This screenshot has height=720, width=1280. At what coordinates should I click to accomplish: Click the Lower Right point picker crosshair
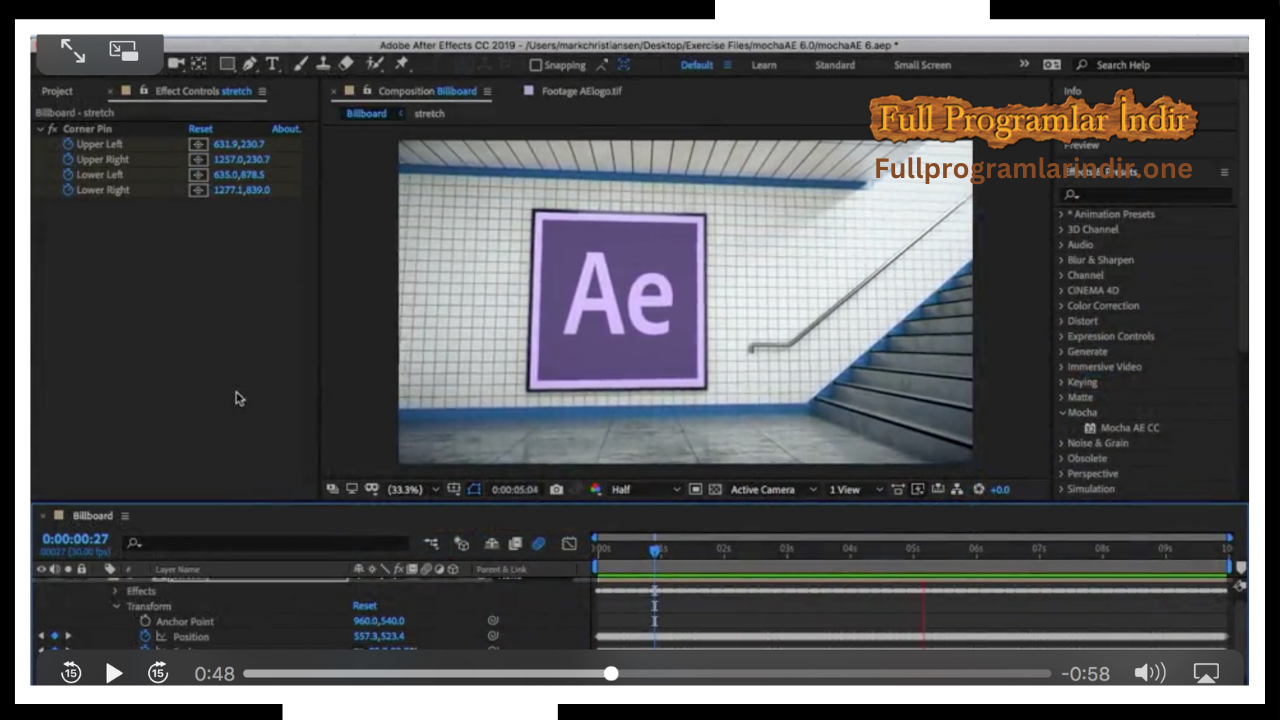click(x=198, y=190)
